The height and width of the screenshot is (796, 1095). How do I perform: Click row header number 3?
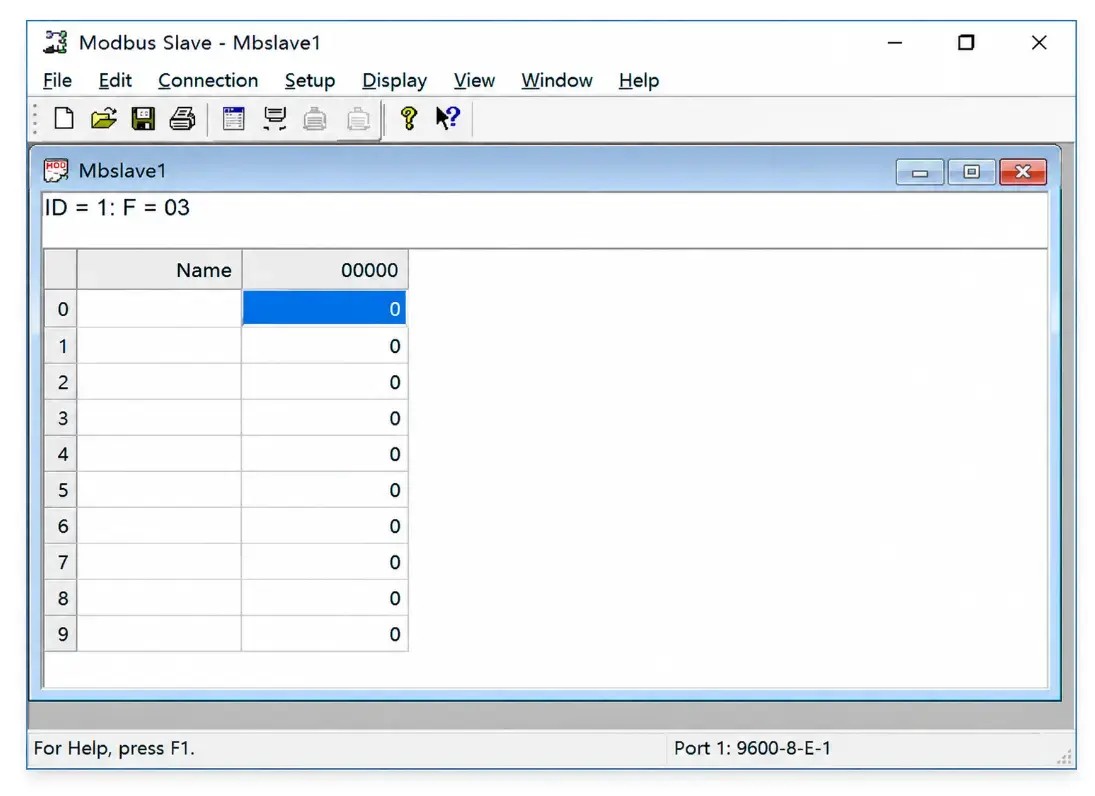point(61,418)
